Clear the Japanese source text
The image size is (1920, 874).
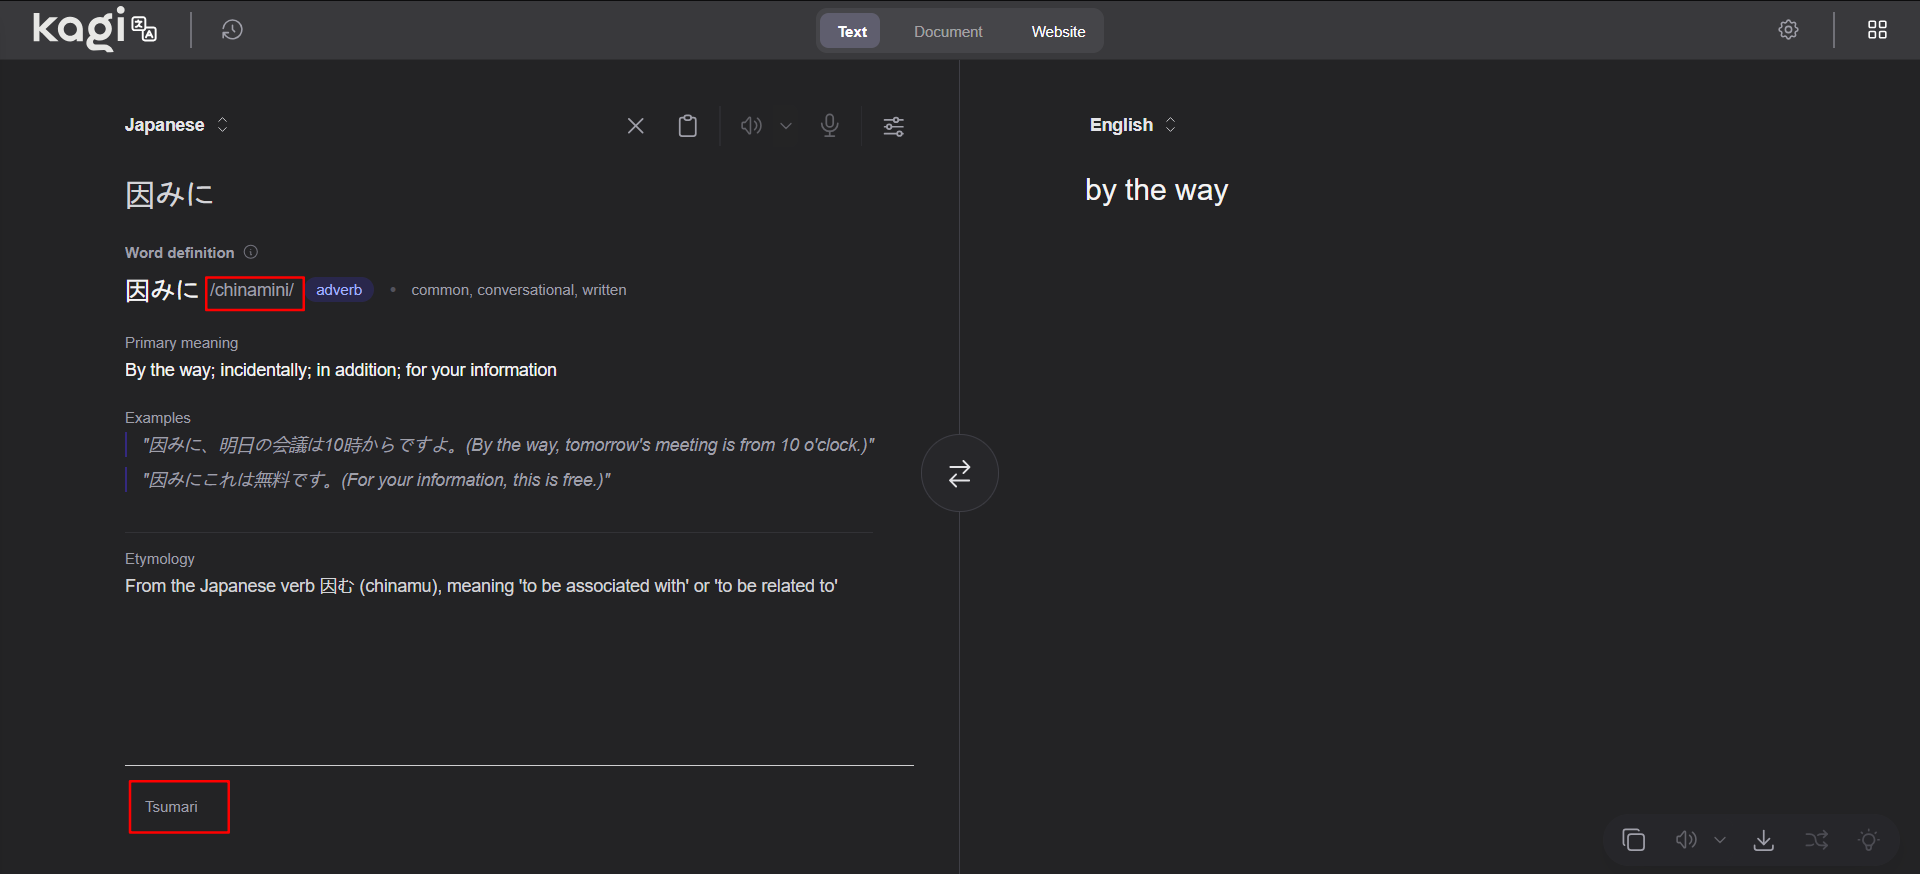coord(635,126)
